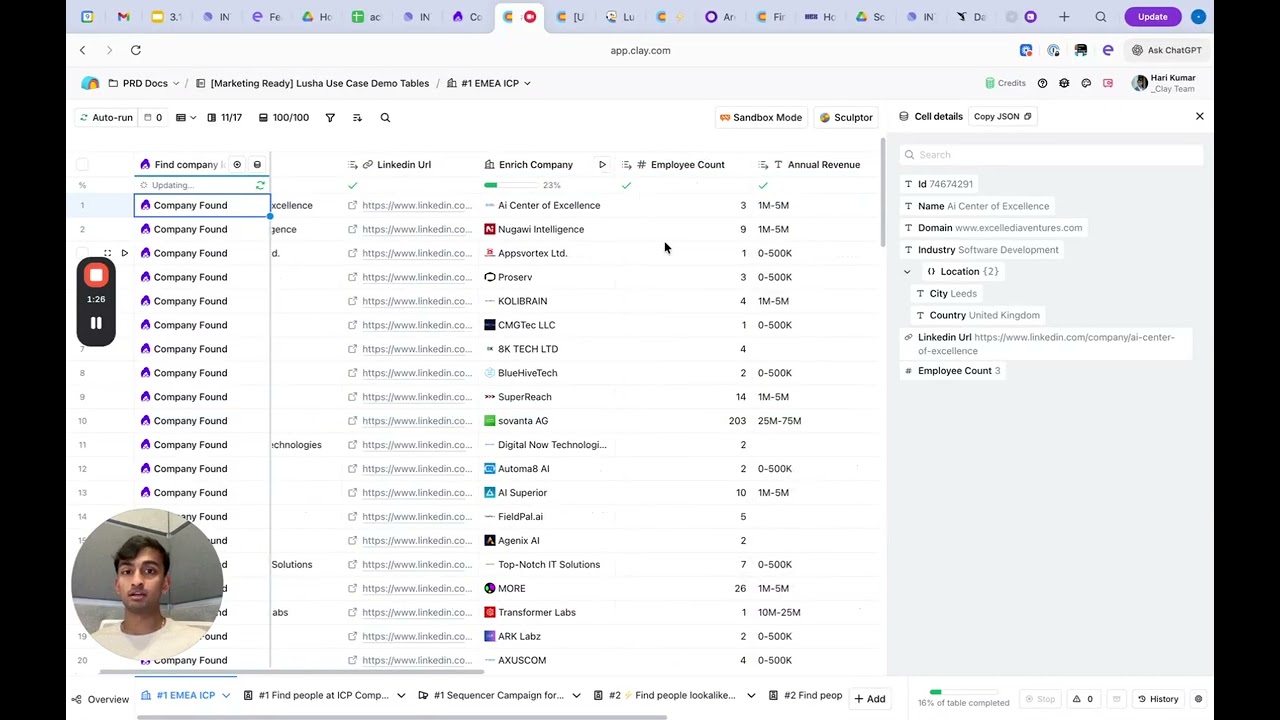This screenshot has height=720, width=1280.
Task: Open a new browser tab
Action: click(1064, 16)
